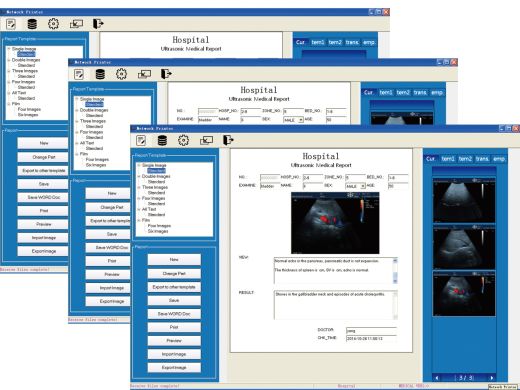Click Print button in front window
The height and width of the screenshot is (390, 520).
[x=174, y=327]
